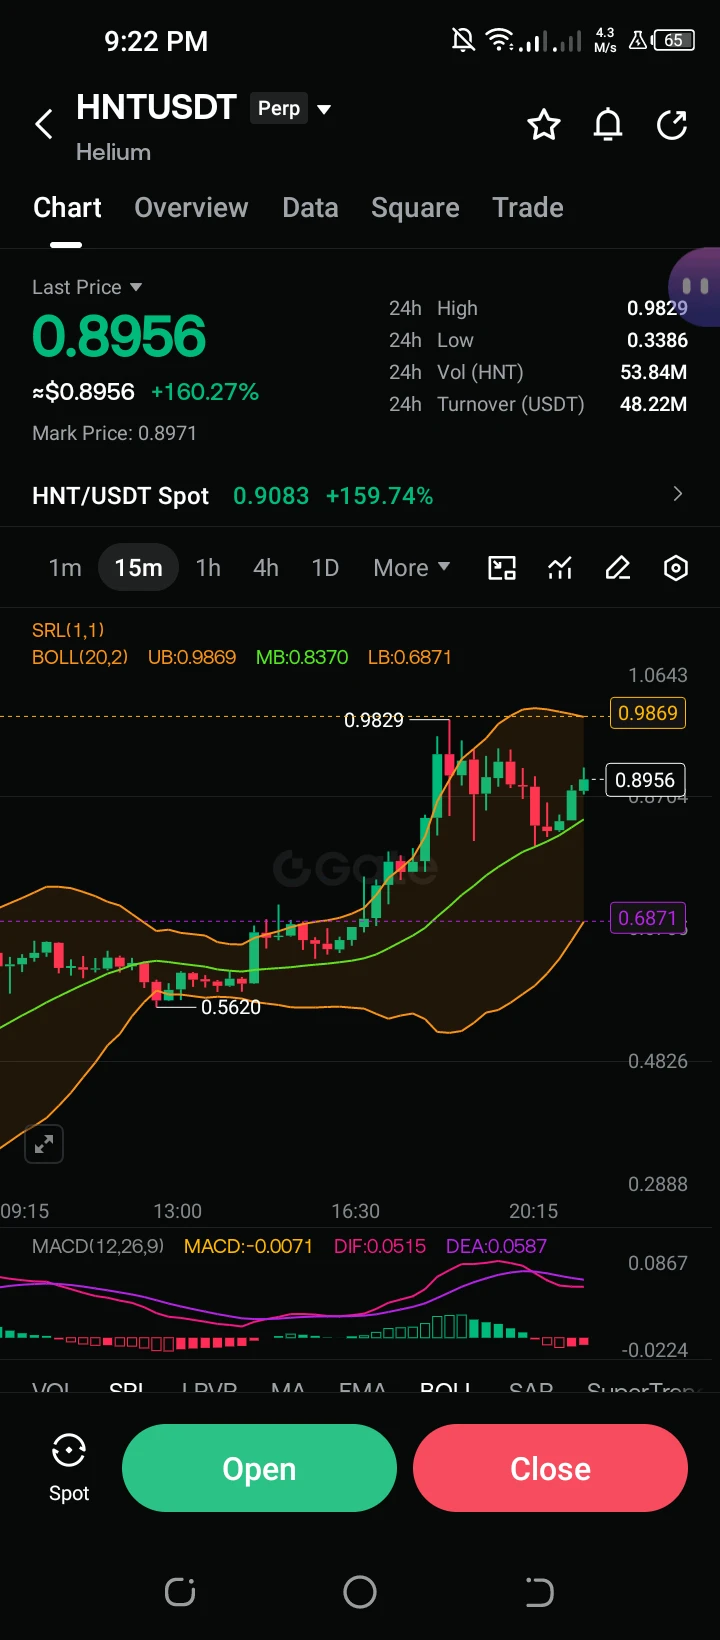Switch to the Overview tab
Image resolution: width=720 pixels, height=1640 pixels.
click(x=191, y=208)
